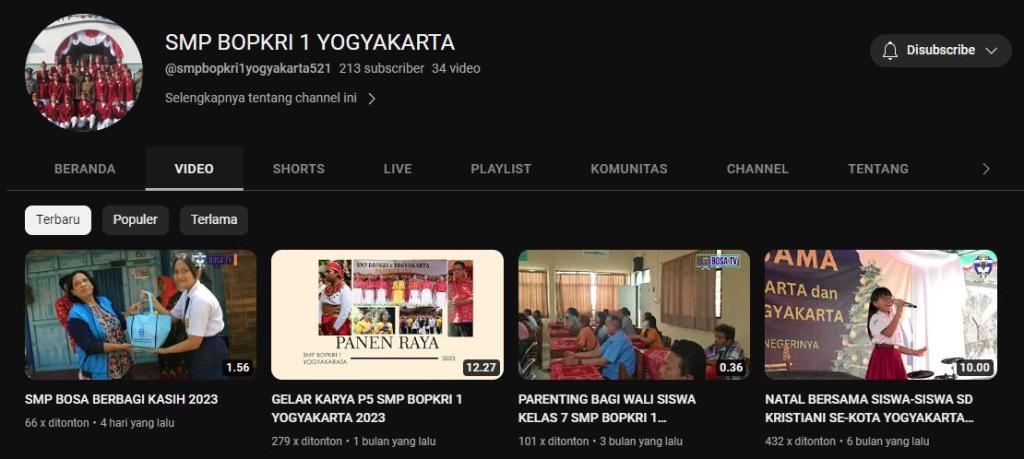
Task: Open the SHORTS tab
Action: pos(298,169)
